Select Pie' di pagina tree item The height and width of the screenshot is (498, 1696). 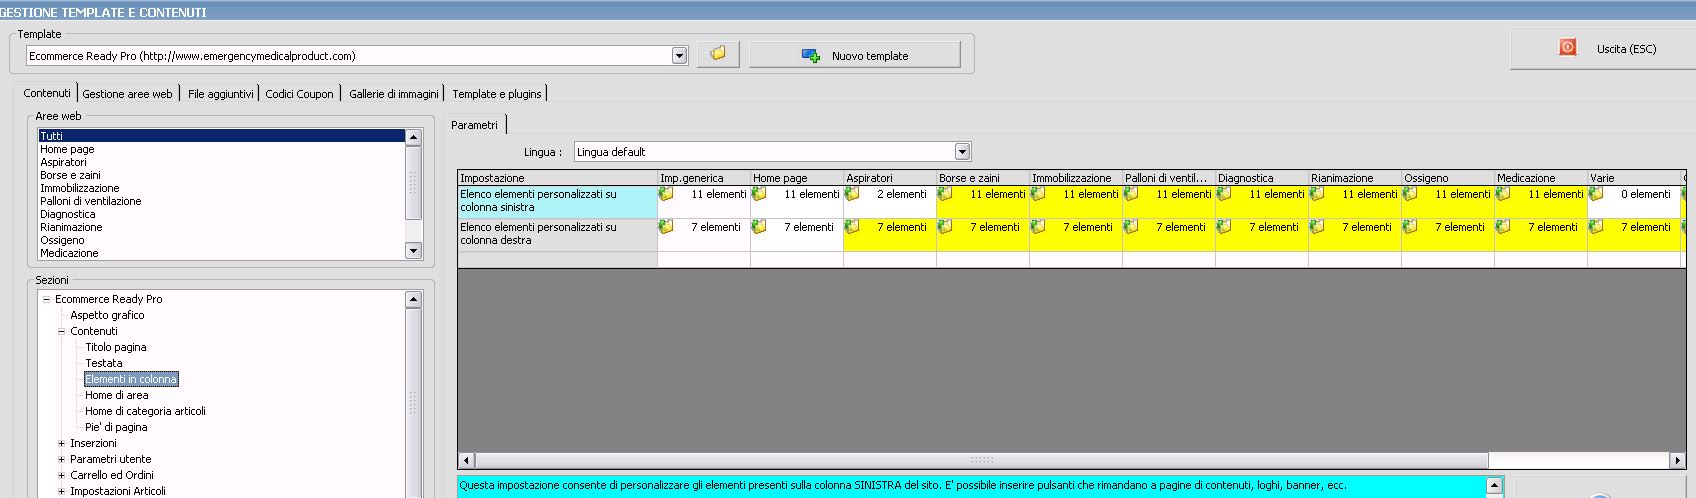pos(116,427)
